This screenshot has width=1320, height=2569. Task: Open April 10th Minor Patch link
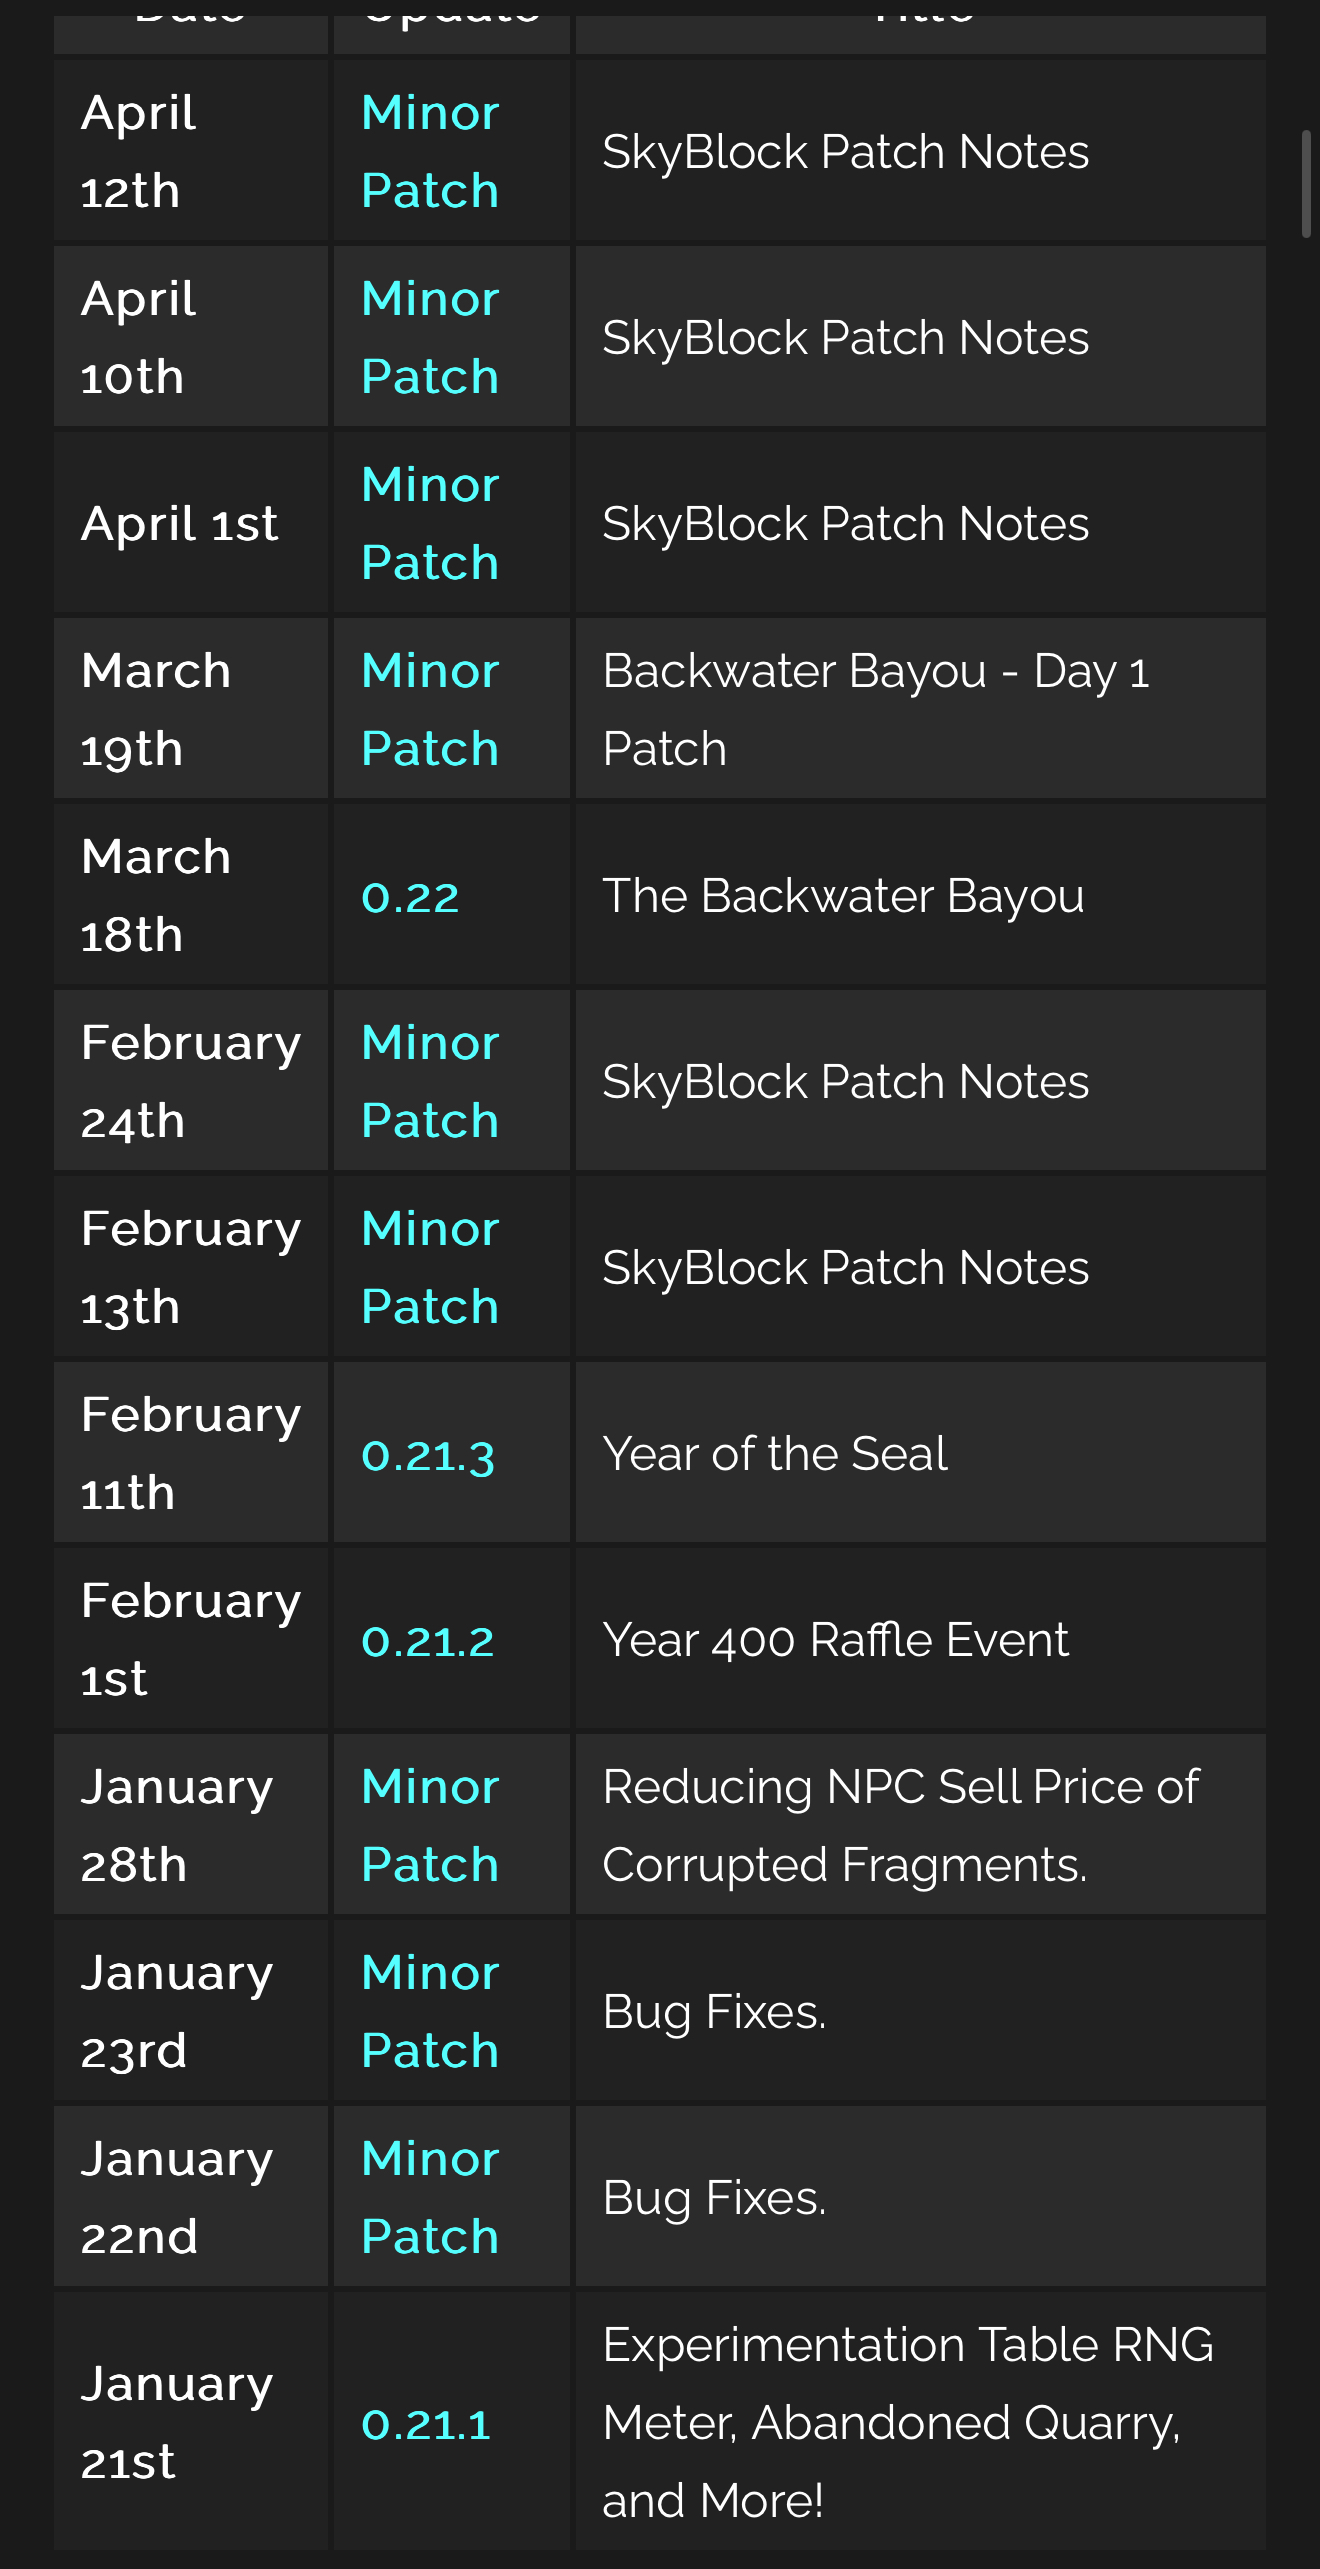click(430, 338)
